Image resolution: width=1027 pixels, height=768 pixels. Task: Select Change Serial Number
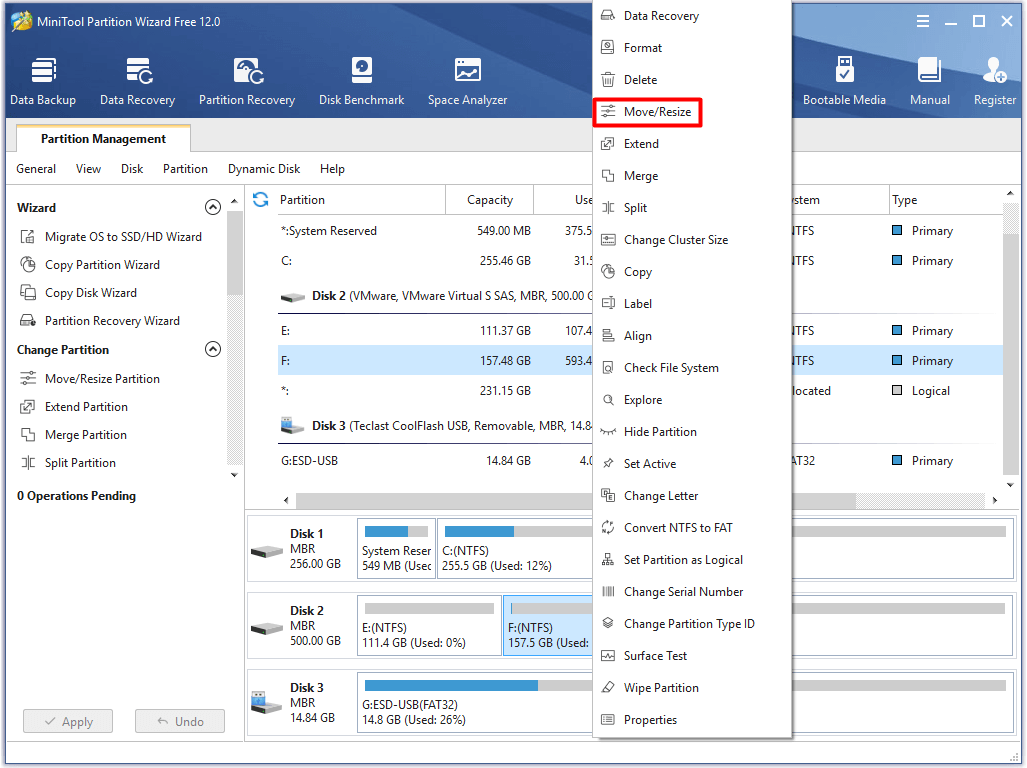(692, 592)
